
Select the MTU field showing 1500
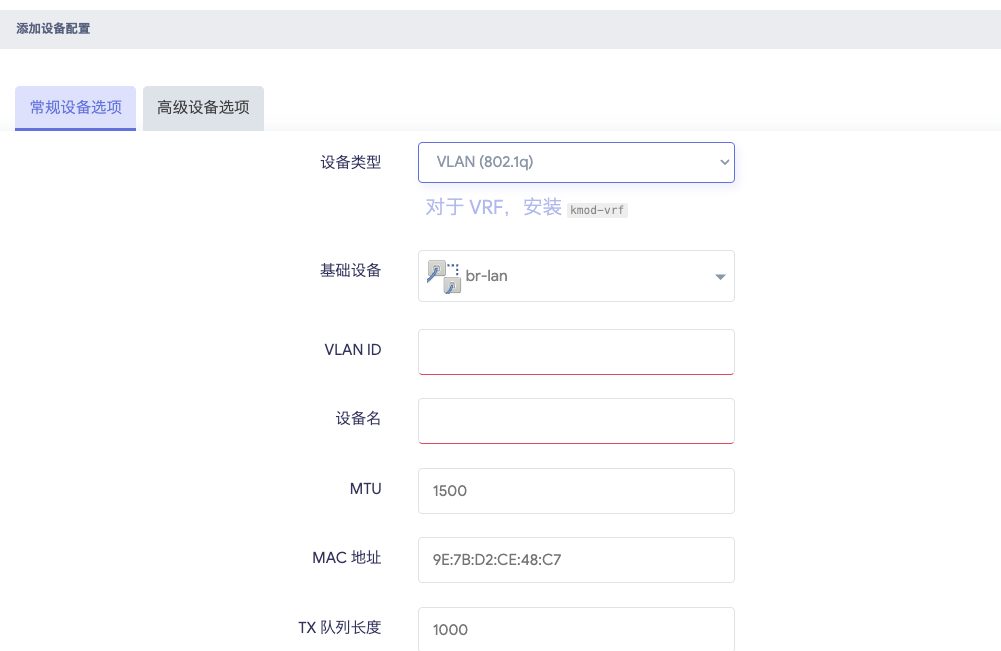(x=576, y=491)
